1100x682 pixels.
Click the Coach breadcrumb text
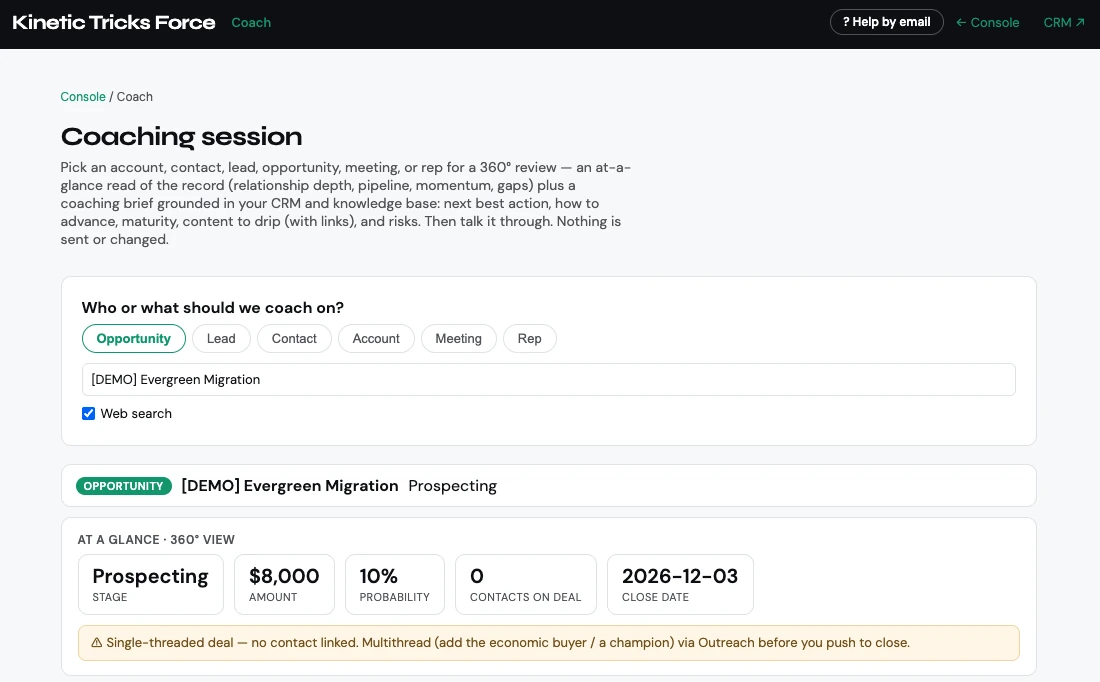tap(135, 97)
